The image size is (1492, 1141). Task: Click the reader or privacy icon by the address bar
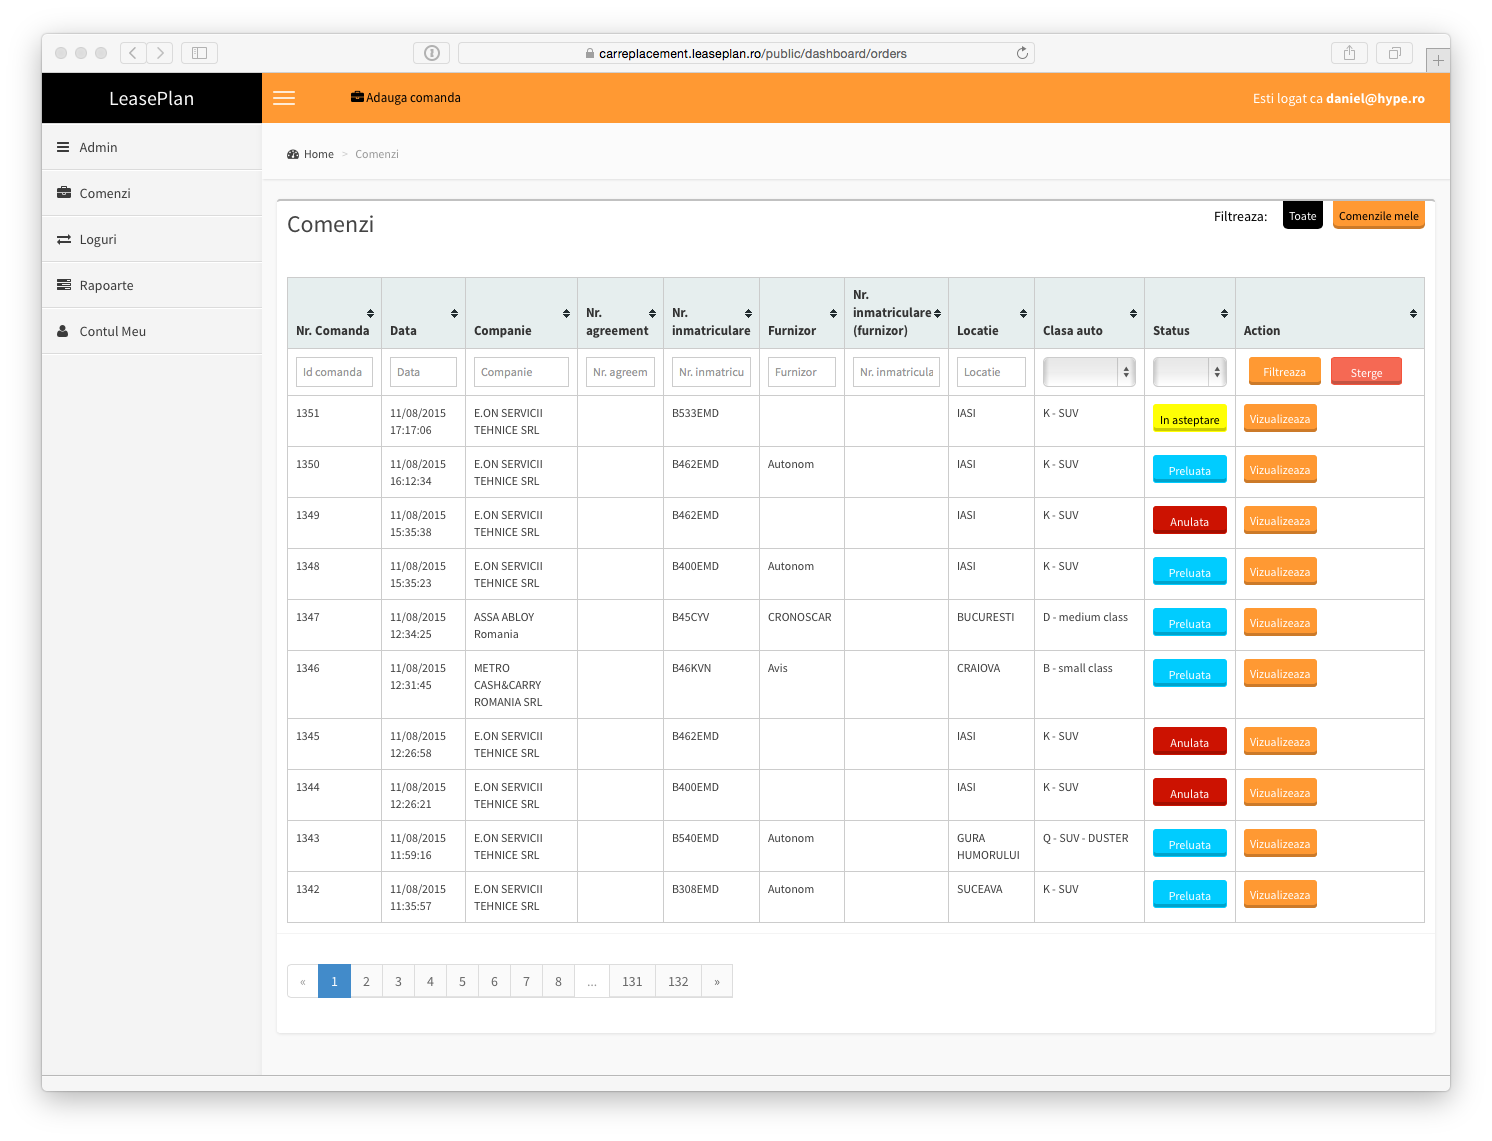pos(431,53)
